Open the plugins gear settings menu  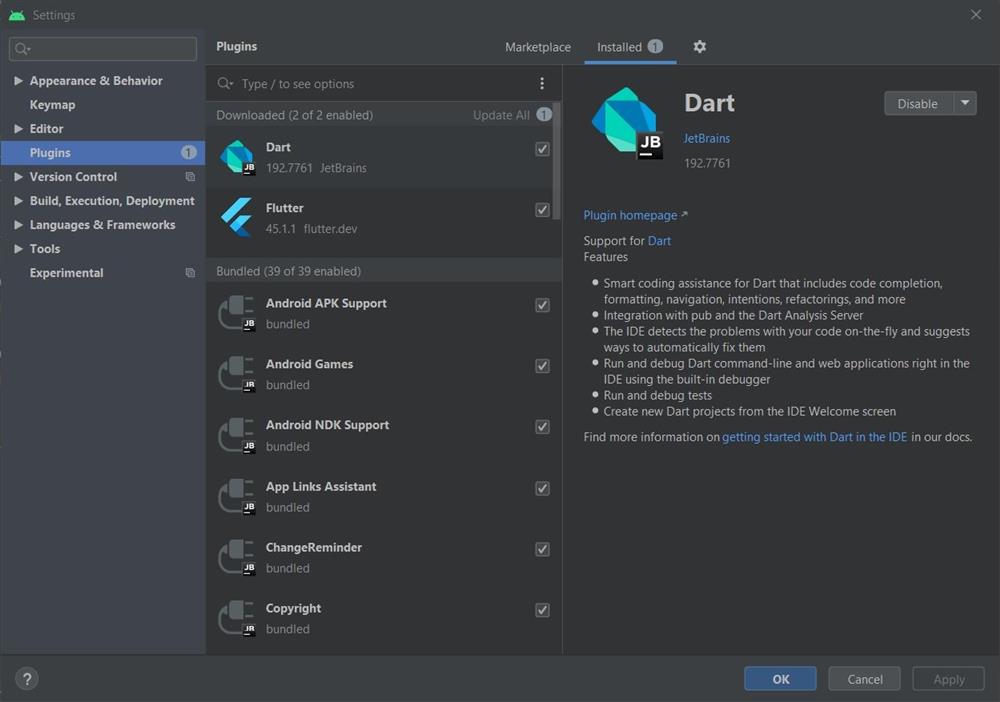coord(700,47)
